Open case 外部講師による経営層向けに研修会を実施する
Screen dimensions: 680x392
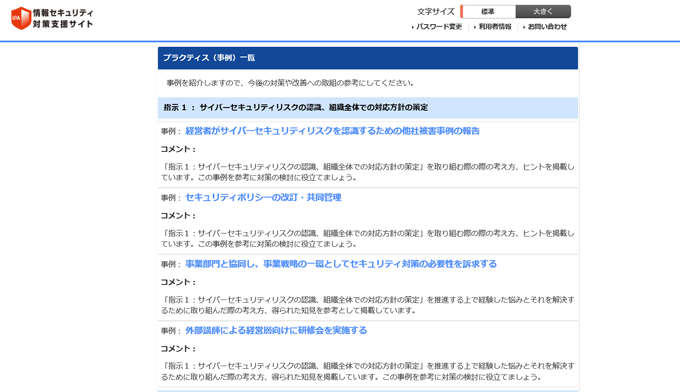click(x=276, y=330)
